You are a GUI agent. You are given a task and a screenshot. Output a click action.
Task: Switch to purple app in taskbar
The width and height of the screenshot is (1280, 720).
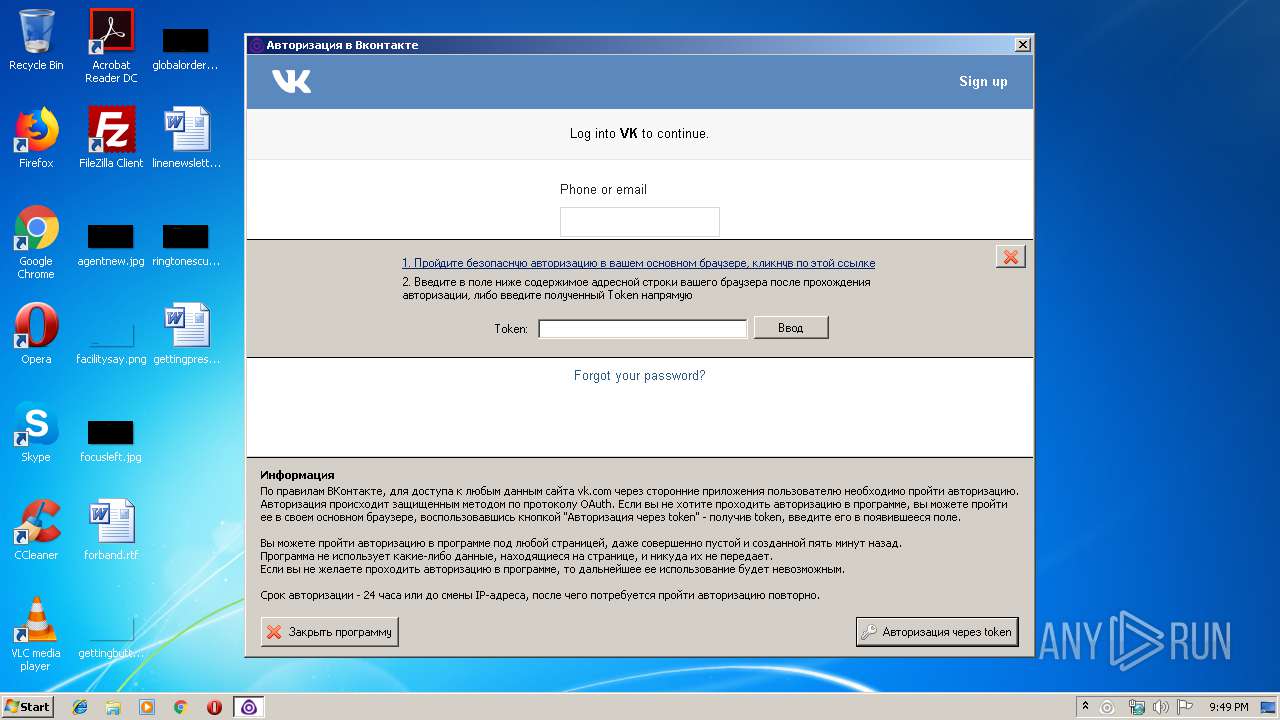point(249,707)
